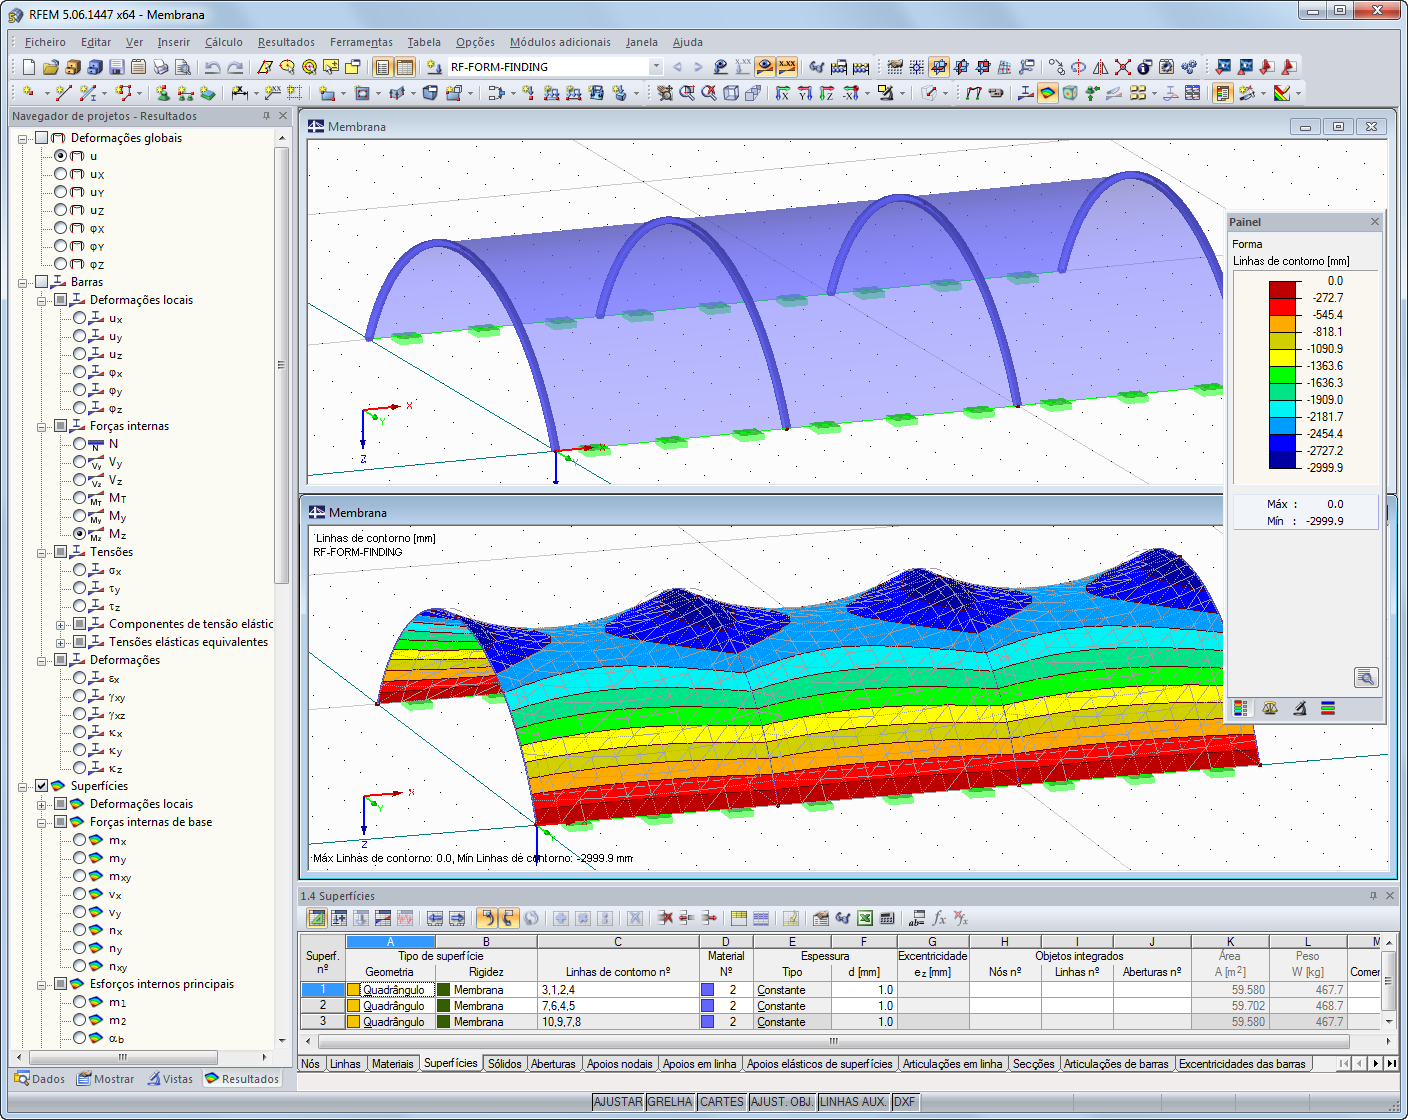Click the Save icon in the main toolbar
This screenshot has height=1120, width=1408.
pyautogui.click(x=118, y=67)
